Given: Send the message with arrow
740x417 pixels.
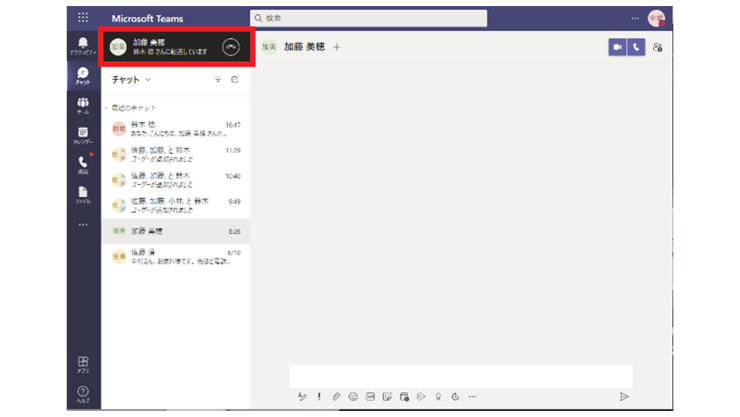Looking at the screenshot, I should [x=624, y=397].
